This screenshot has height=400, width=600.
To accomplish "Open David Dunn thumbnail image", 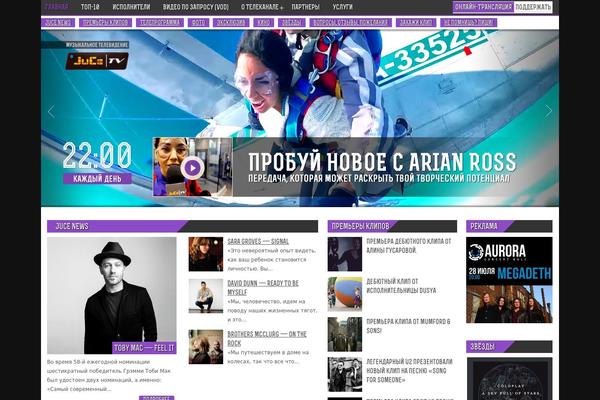I will click(205, 296).
